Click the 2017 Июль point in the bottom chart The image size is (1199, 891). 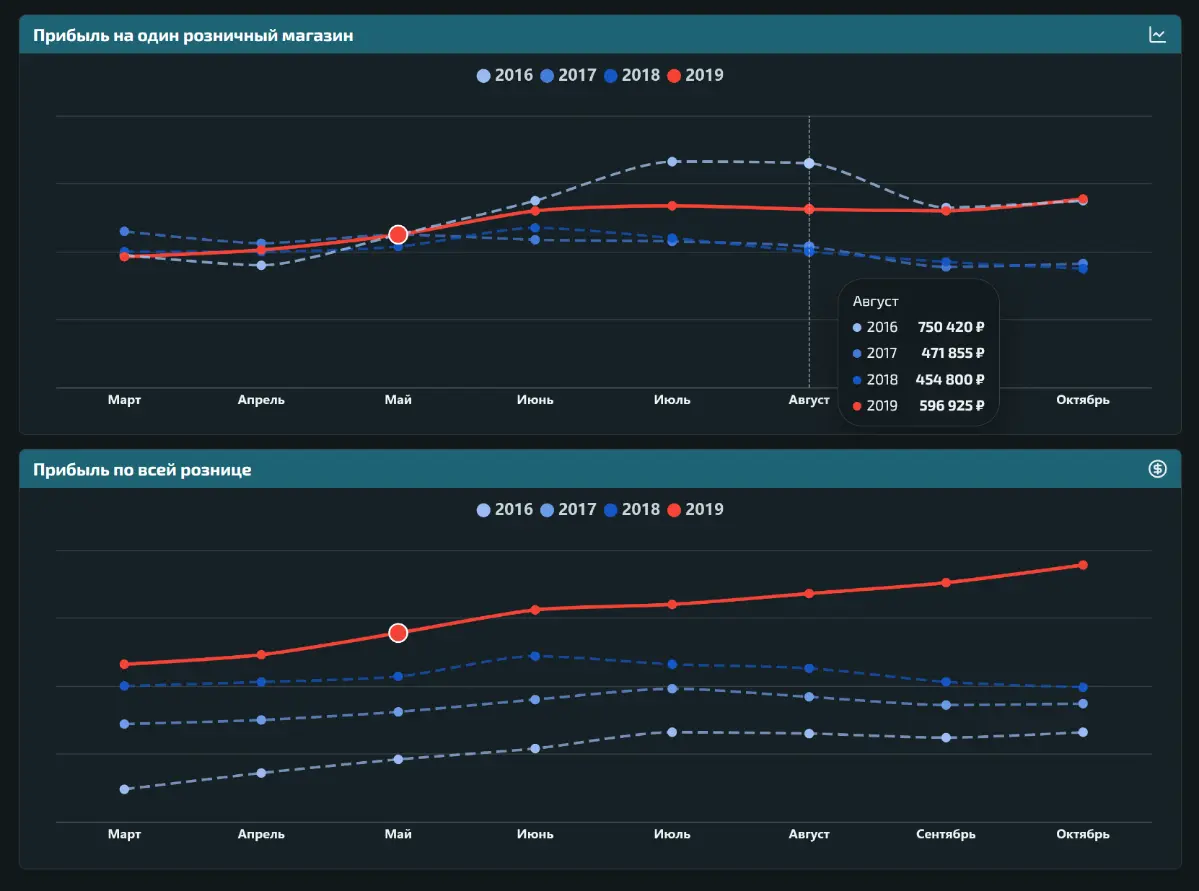(x=672, y=688)
